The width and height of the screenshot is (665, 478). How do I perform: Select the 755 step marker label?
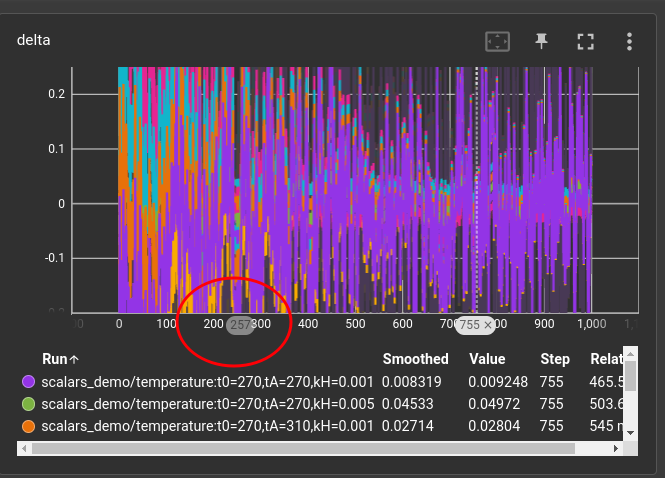coord(470,325)
